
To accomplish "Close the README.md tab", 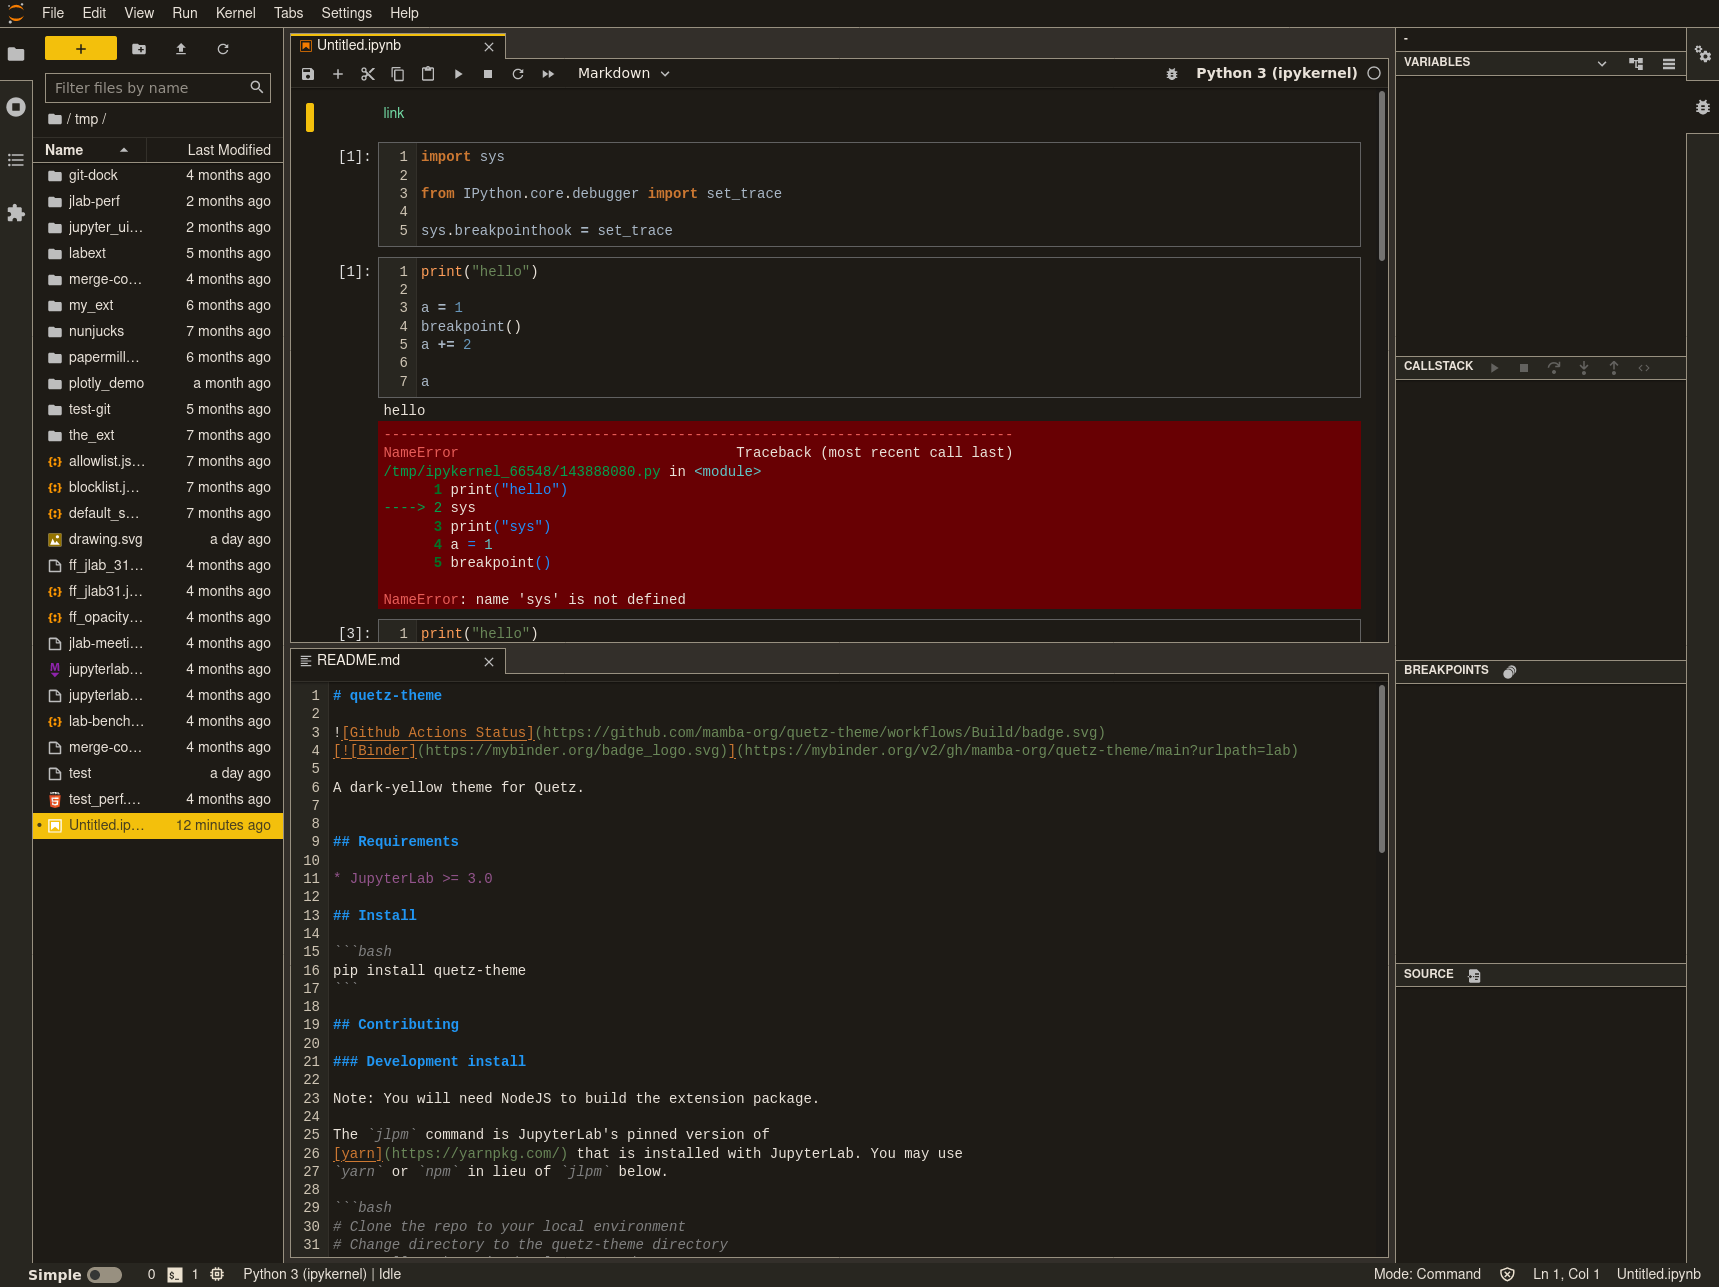I will (489, 662).
